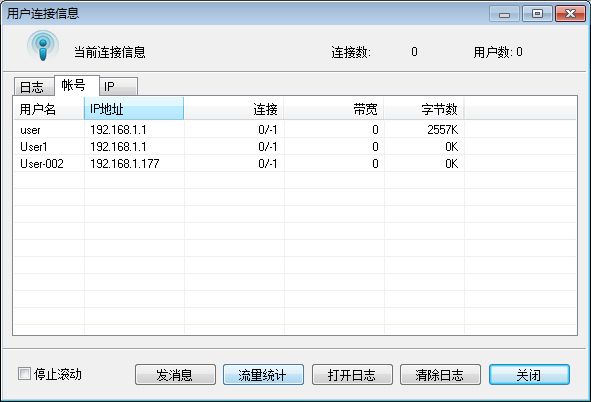Click 清除日志 to clear logs

(440, 374)
